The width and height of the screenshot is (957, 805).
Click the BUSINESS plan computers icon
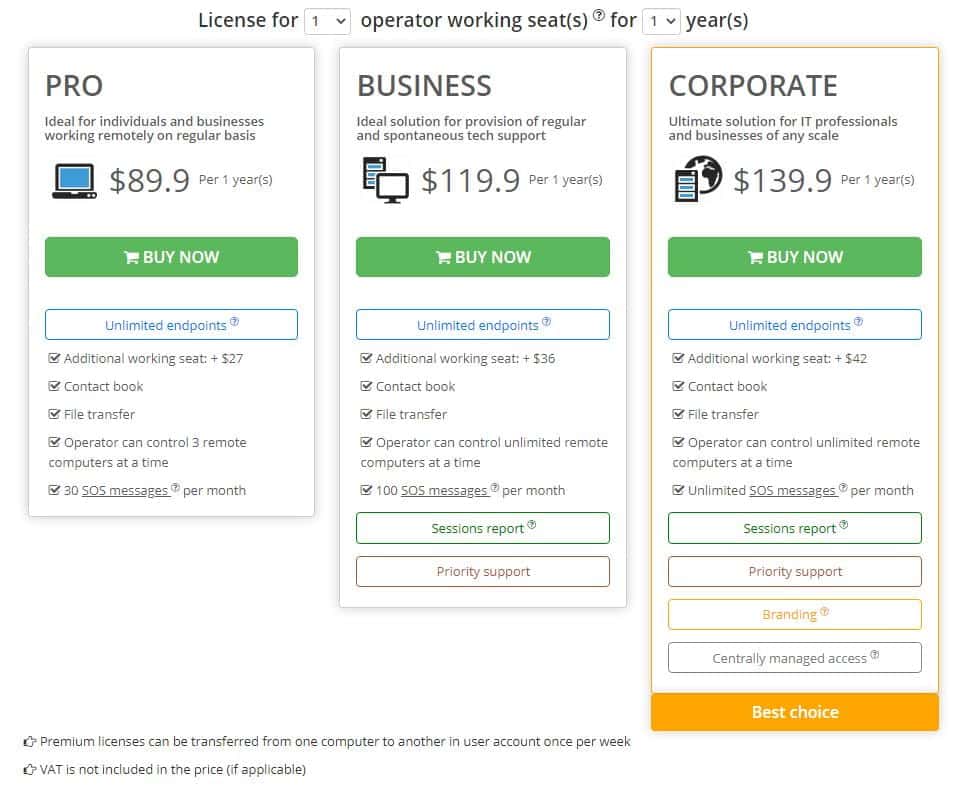pyautogui.click(x=385, y=181)
